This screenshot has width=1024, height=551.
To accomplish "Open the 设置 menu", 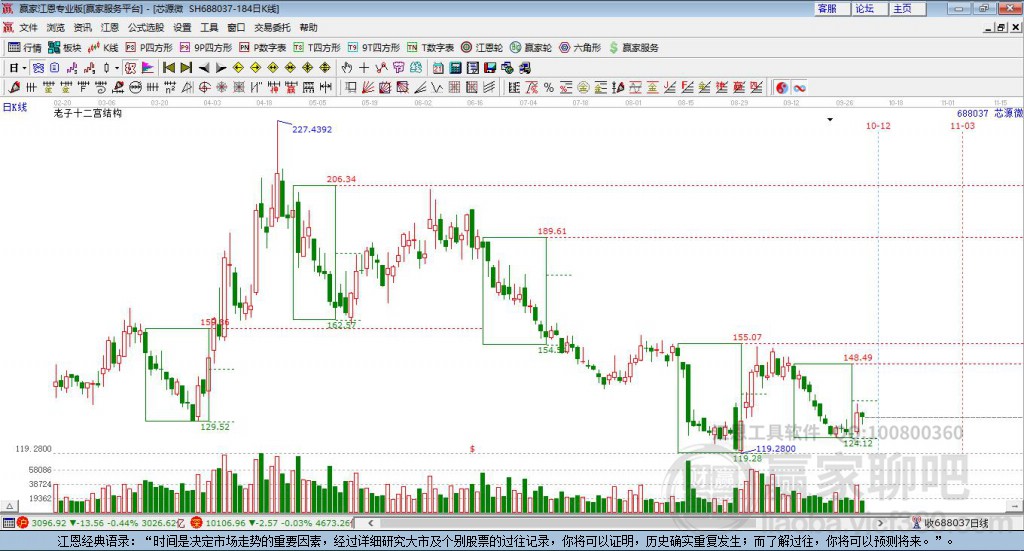I will click(182, 27).
